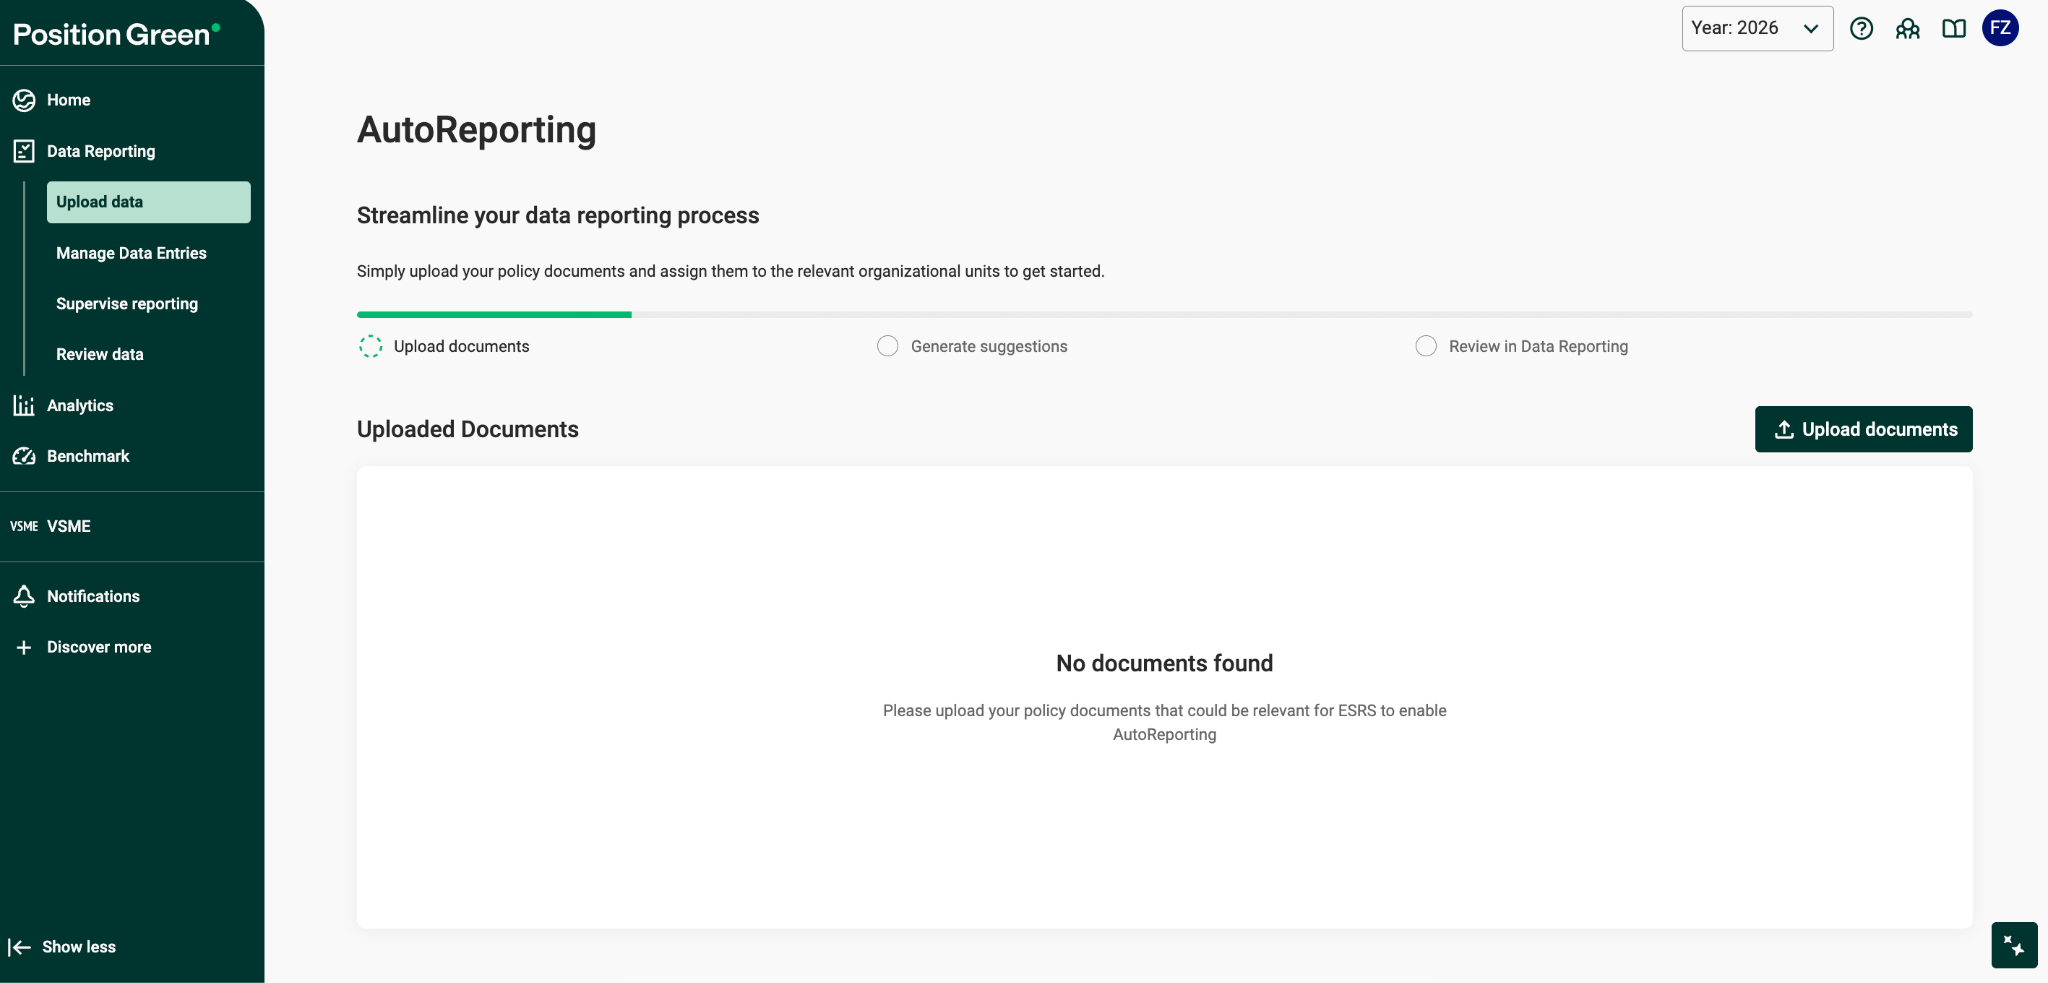The height and width of the screenshot is (983, 2048).
Task: Select the Generate suggestions step circle
Action: pos(887,346)
